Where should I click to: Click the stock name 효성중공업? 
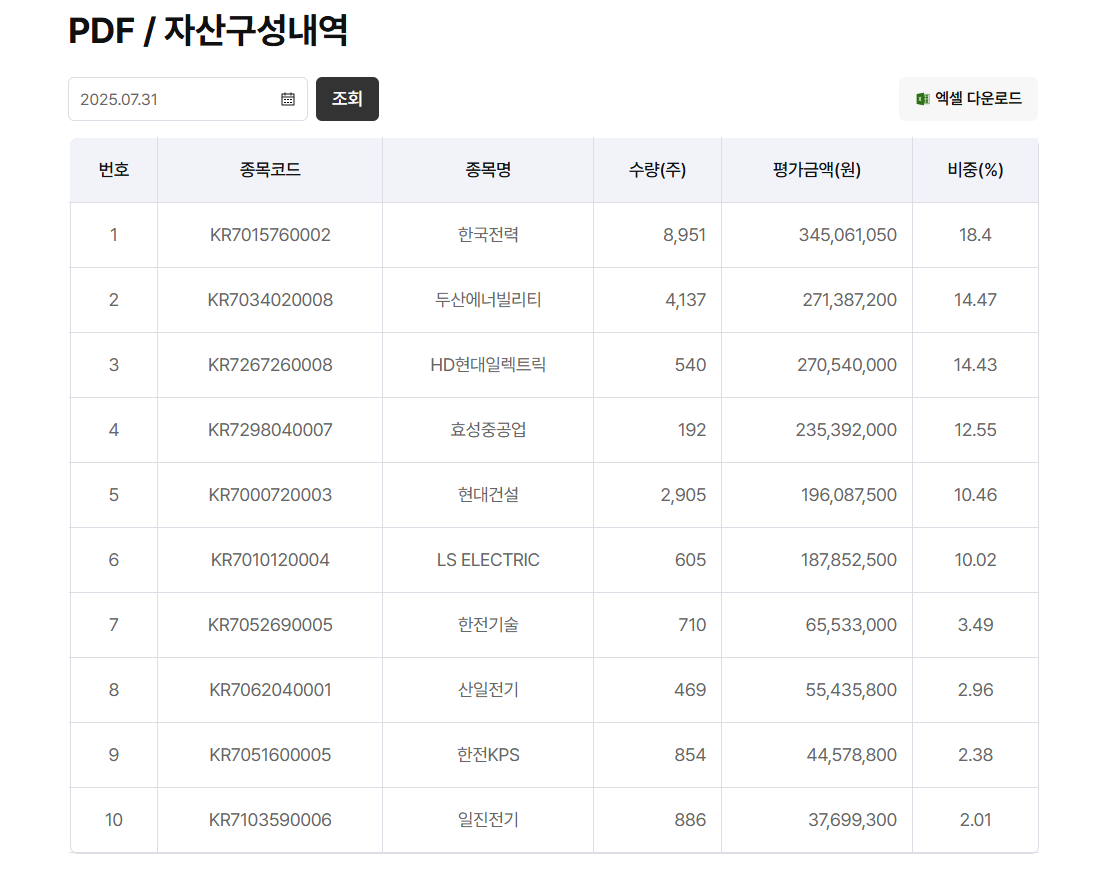(488, 430)
